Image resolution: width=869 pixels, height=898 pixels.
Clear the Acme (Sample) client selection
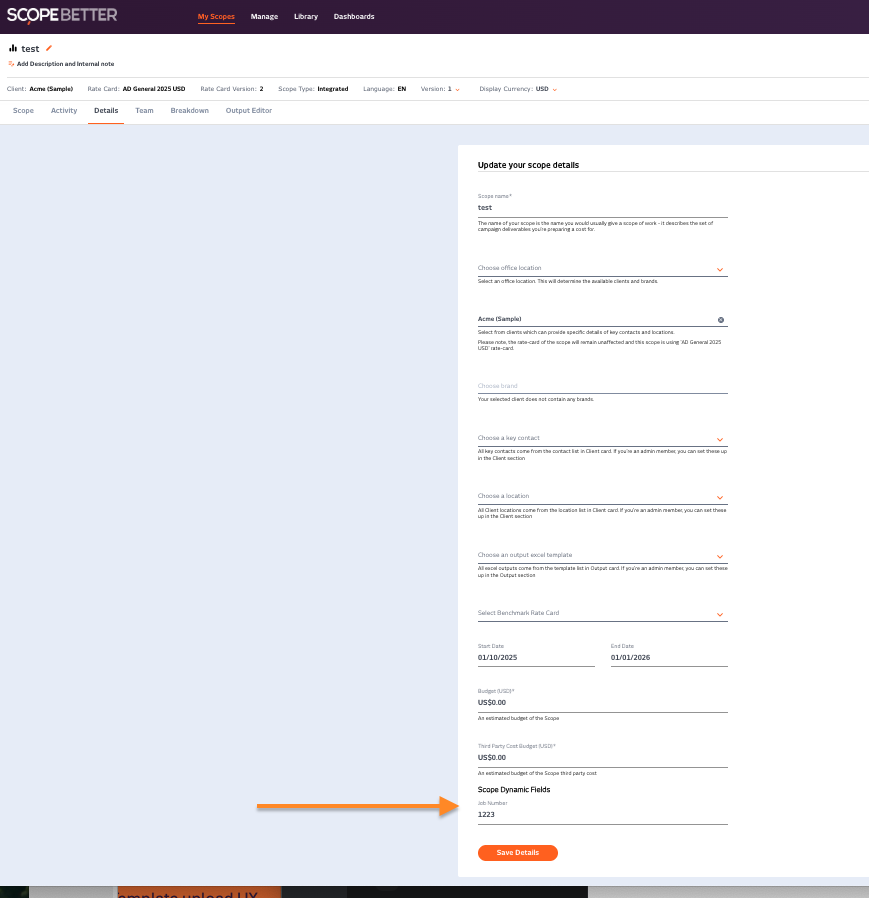(721, 320)
